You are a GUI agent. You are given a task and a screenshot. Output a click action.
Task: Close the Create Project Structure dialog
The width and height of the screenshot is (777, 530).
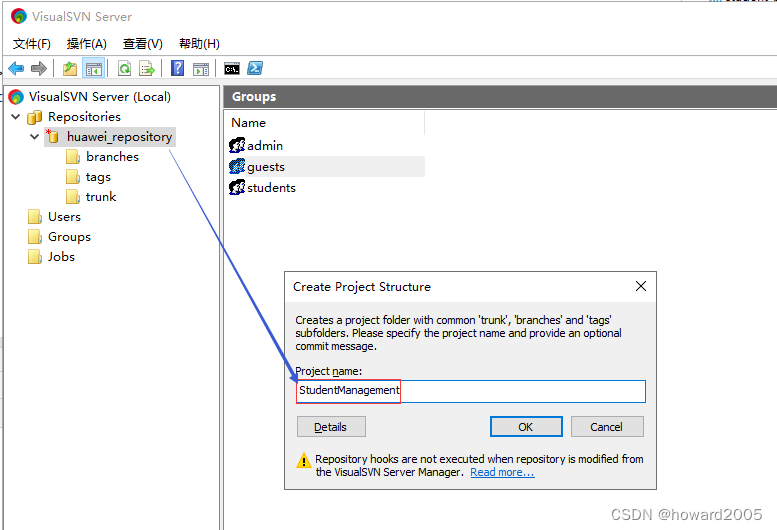point(641,286)
